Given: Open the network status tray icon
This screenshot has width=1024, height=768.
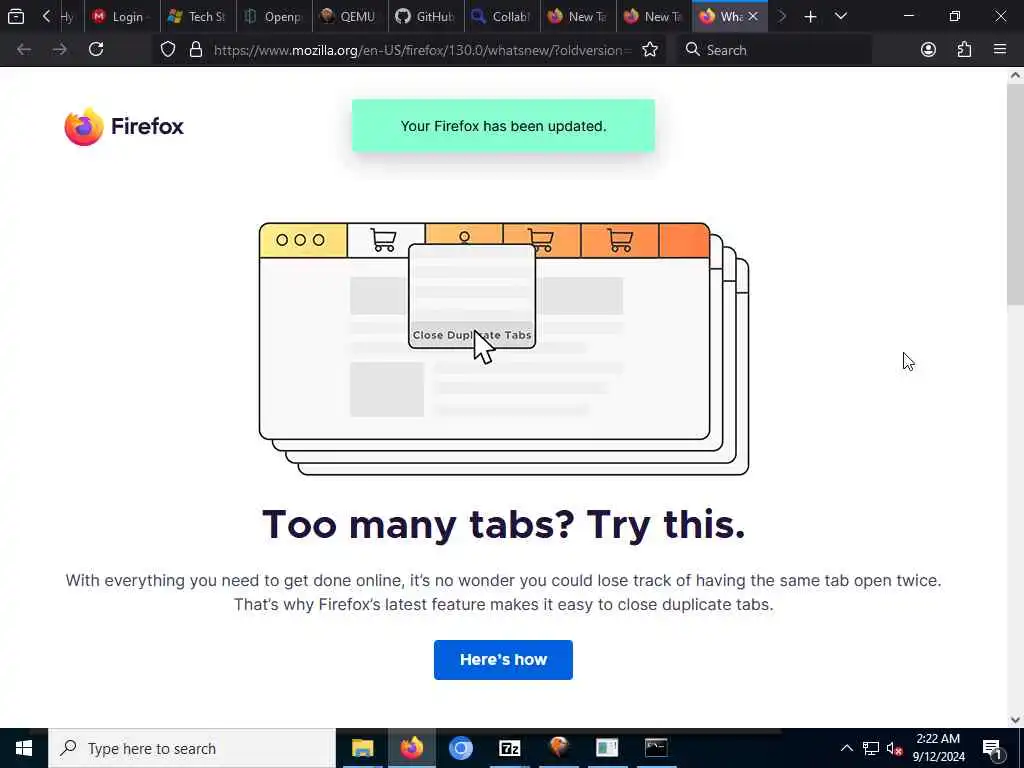Looking at the screenshot, I should (871, 748).
